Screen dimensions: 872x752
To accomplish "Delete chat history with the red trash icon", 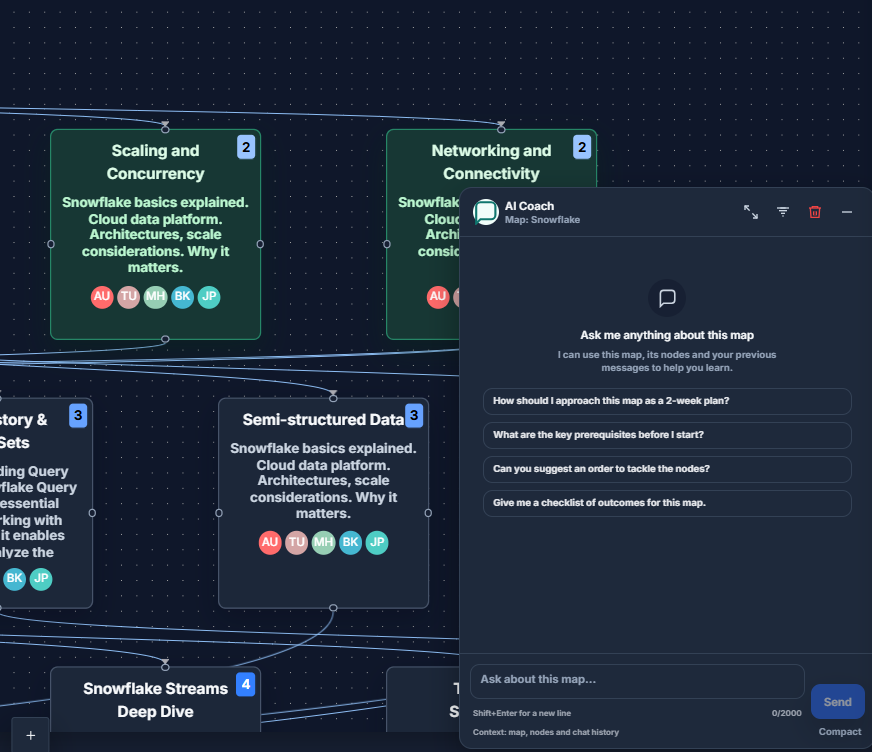I will [x=815, y=212].
